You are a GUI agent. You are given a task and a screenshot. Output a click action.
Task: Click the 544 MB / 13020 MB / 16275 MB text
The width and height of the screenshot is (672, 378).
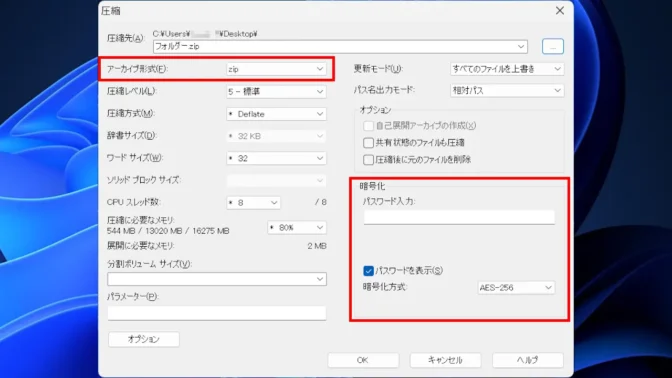[168, 231]
